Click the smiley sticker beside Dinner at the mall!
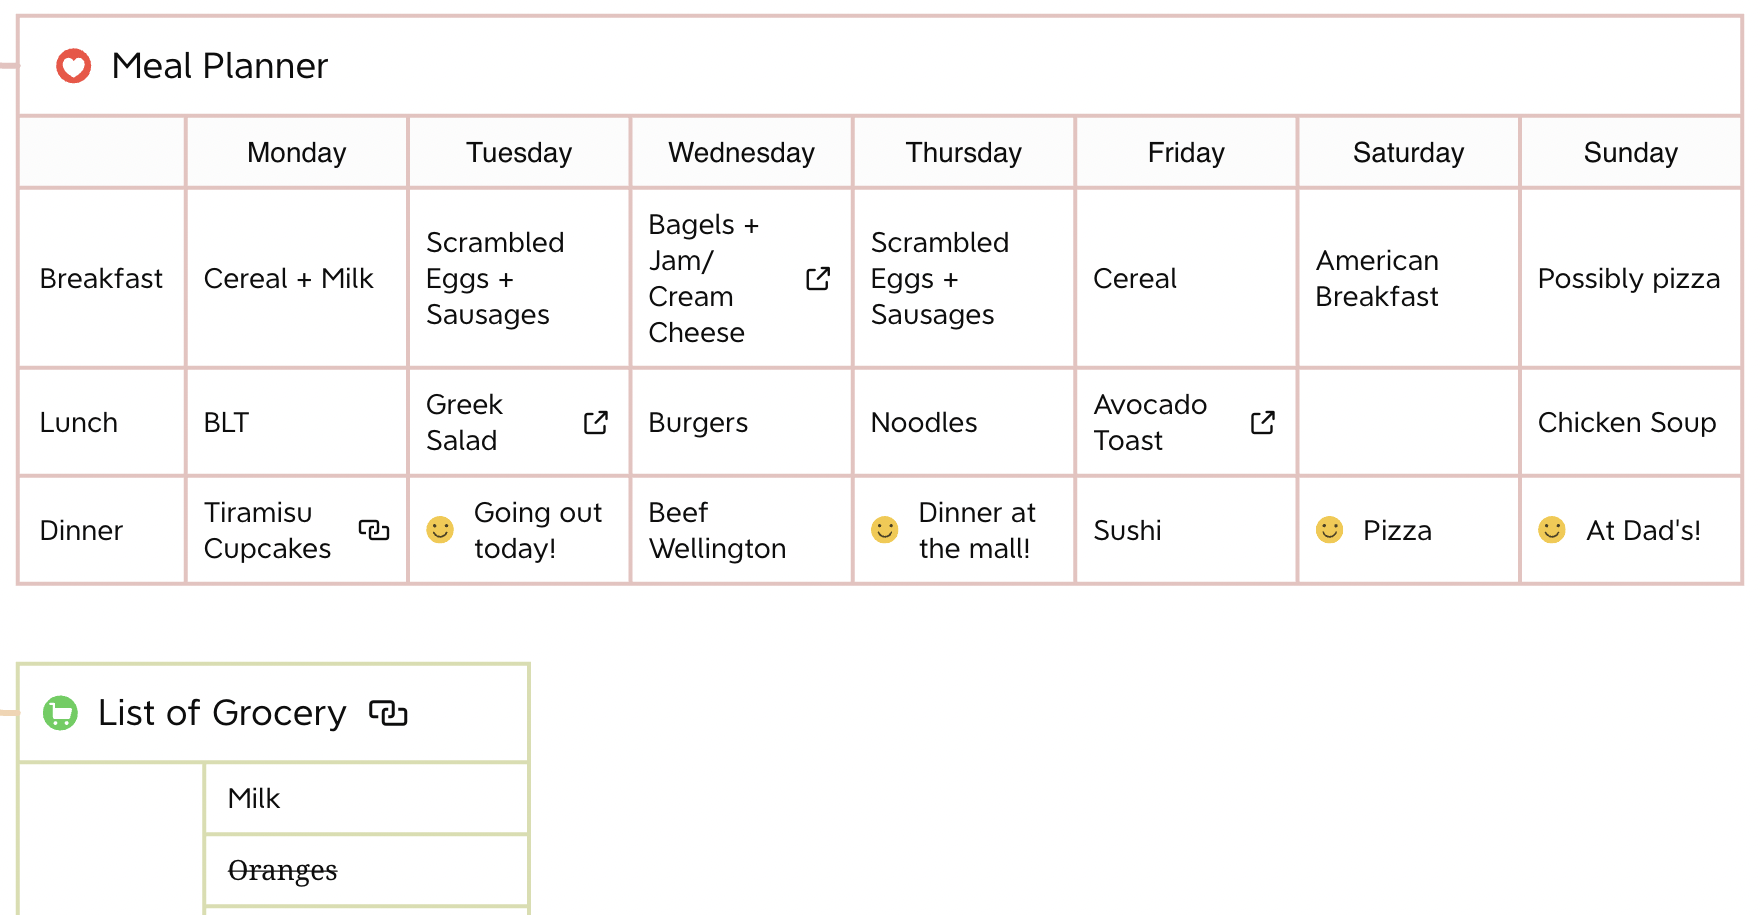Viewport: 1760px width, 915px height. [885, 529]
